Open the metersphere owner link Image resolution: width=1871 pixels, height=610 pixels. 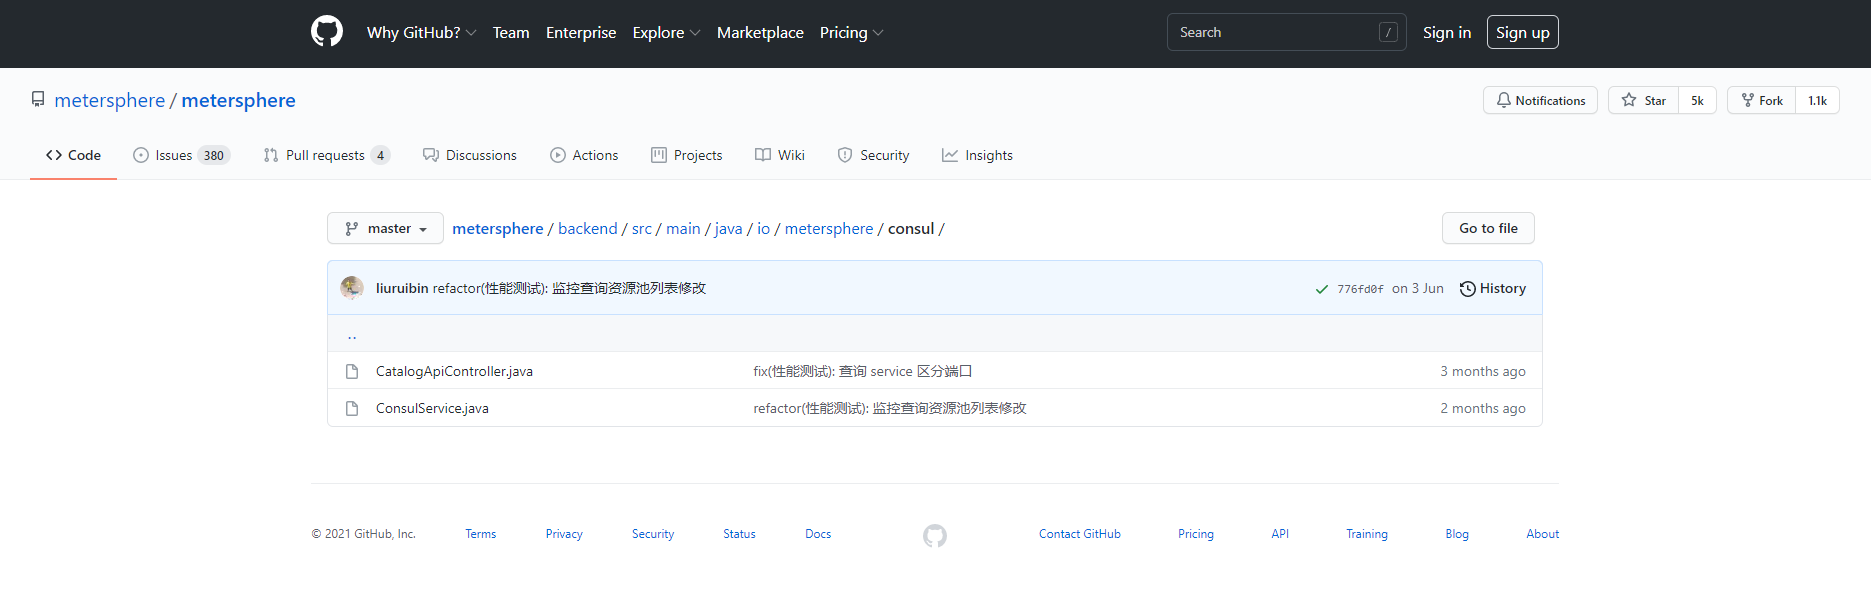click(110, 100)
